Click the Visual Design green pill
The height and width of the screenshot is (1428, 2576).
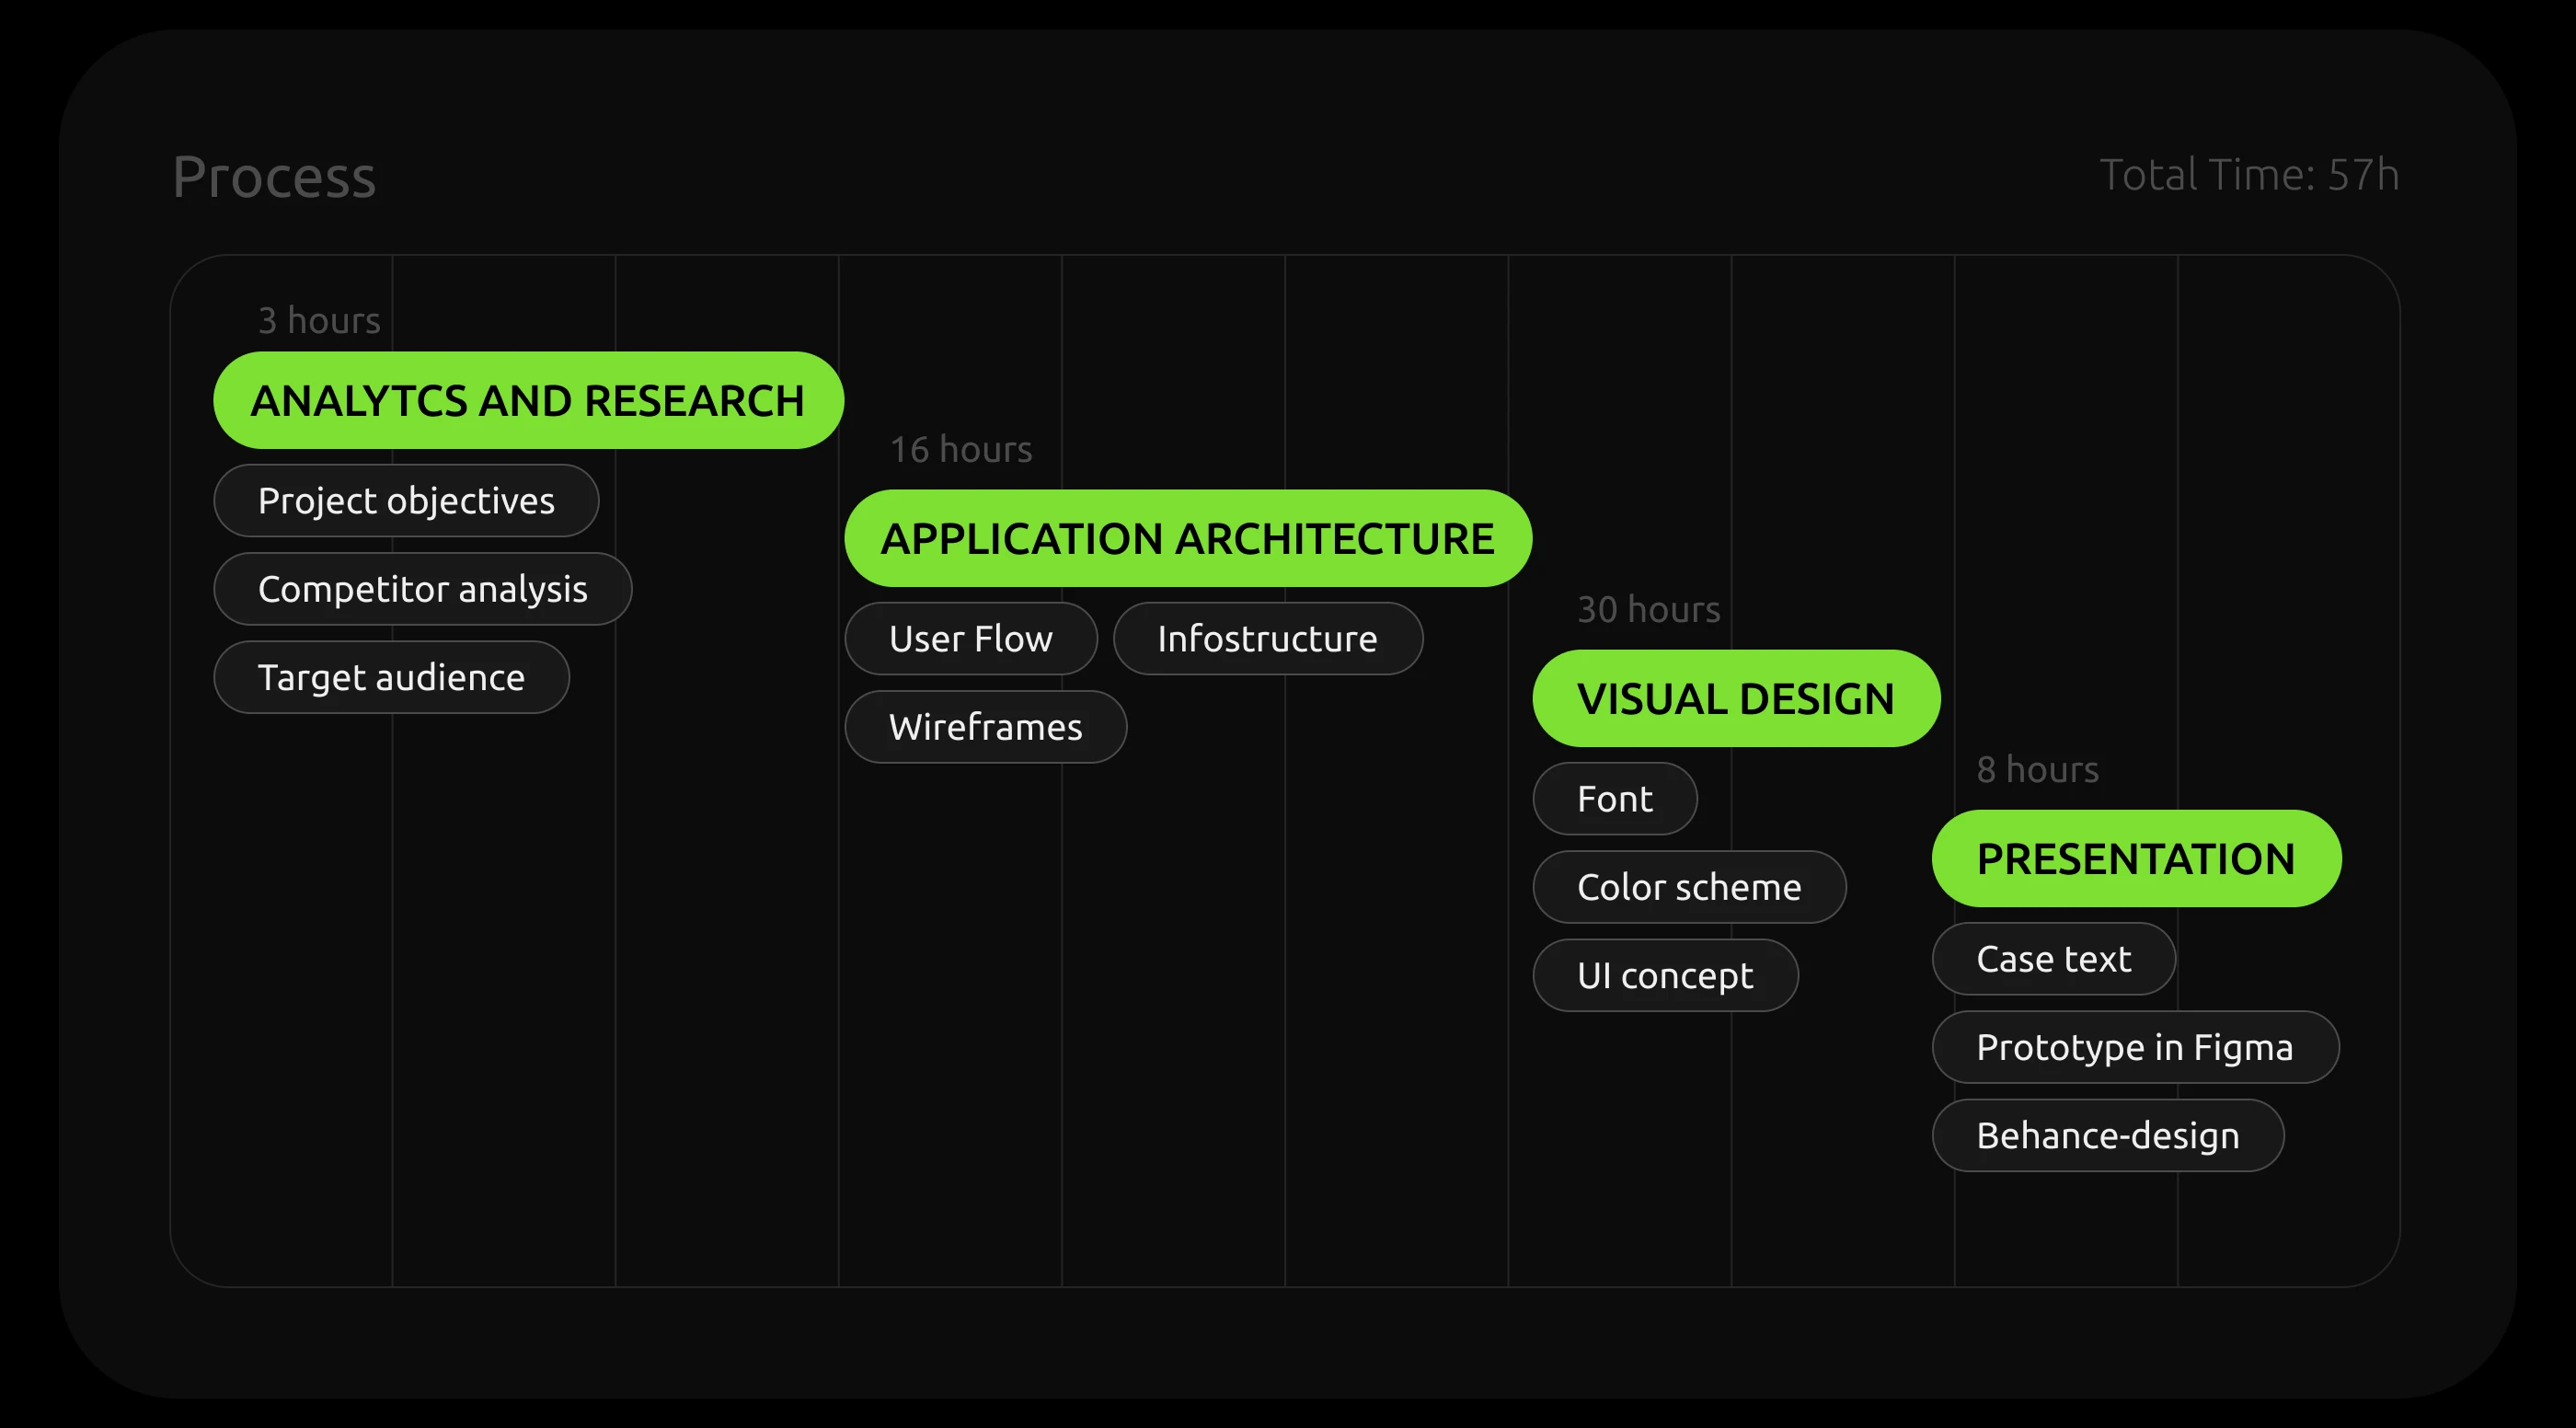point(1735,698)
